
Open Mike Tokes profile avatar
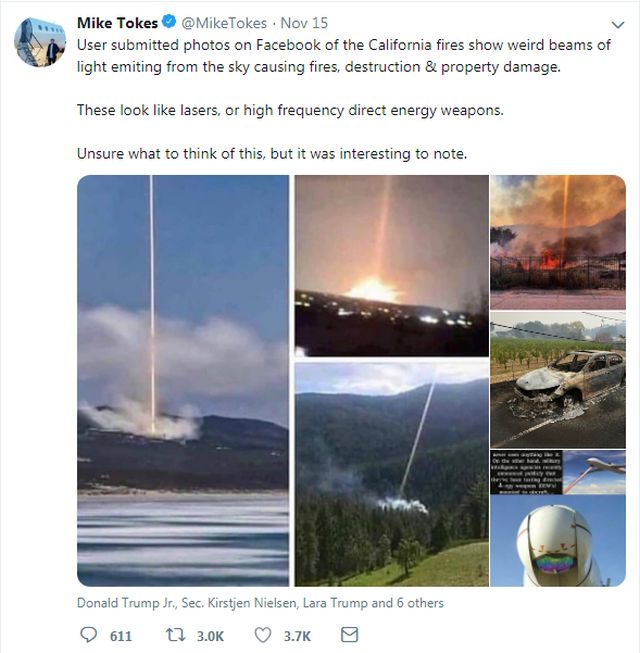click(37, 40)
